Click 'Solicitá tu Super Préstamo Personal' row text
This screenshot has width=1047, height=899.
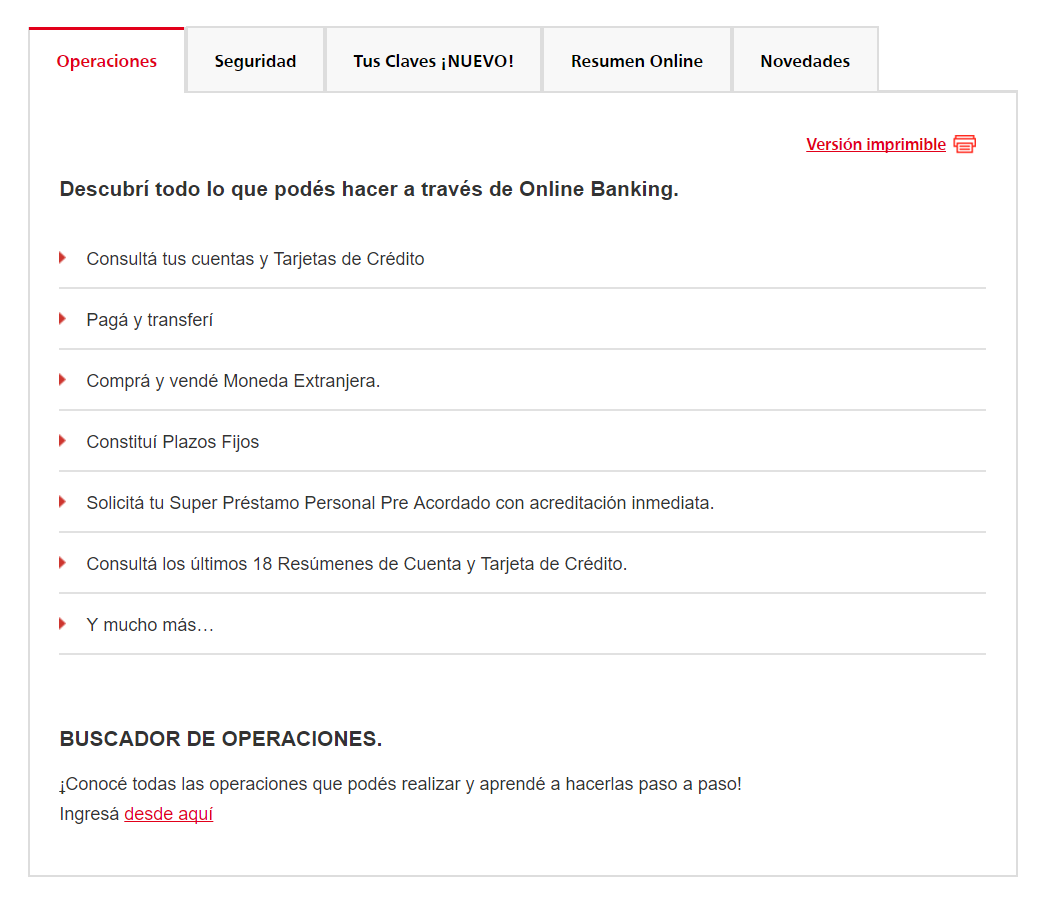[x=400, y=503]
